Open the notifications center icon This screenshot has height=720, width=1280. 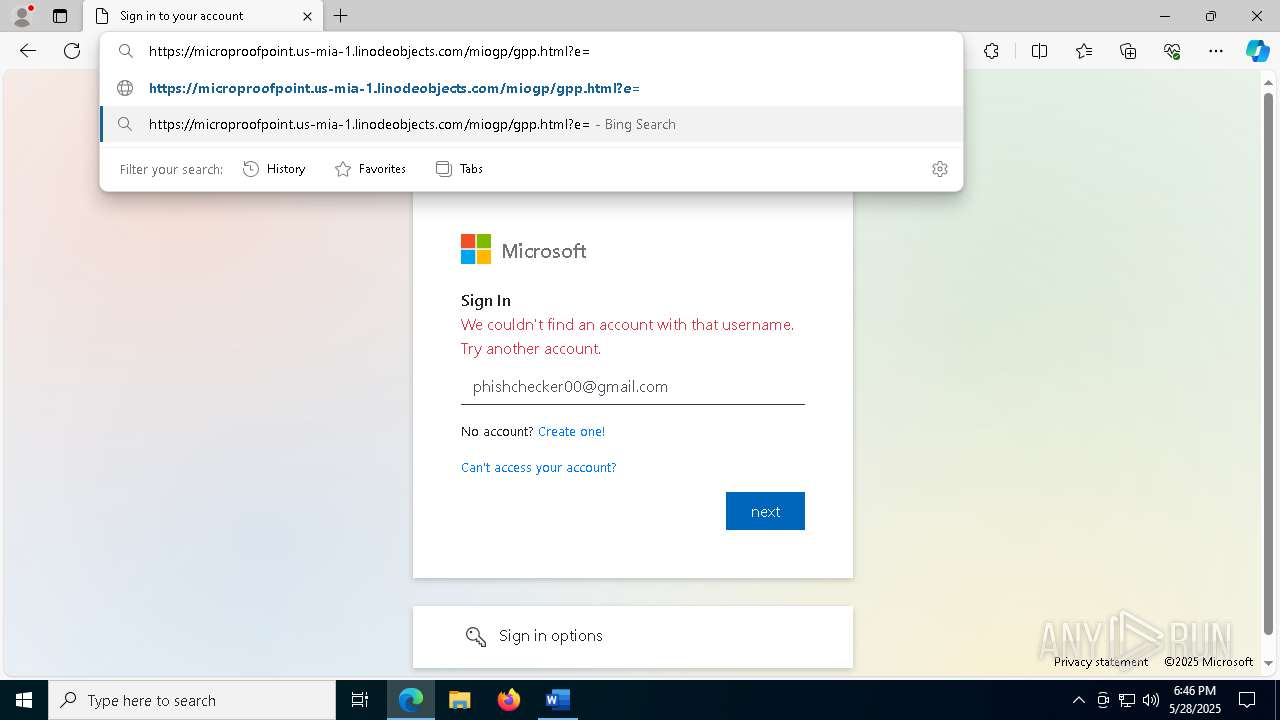click(1247, 700)
